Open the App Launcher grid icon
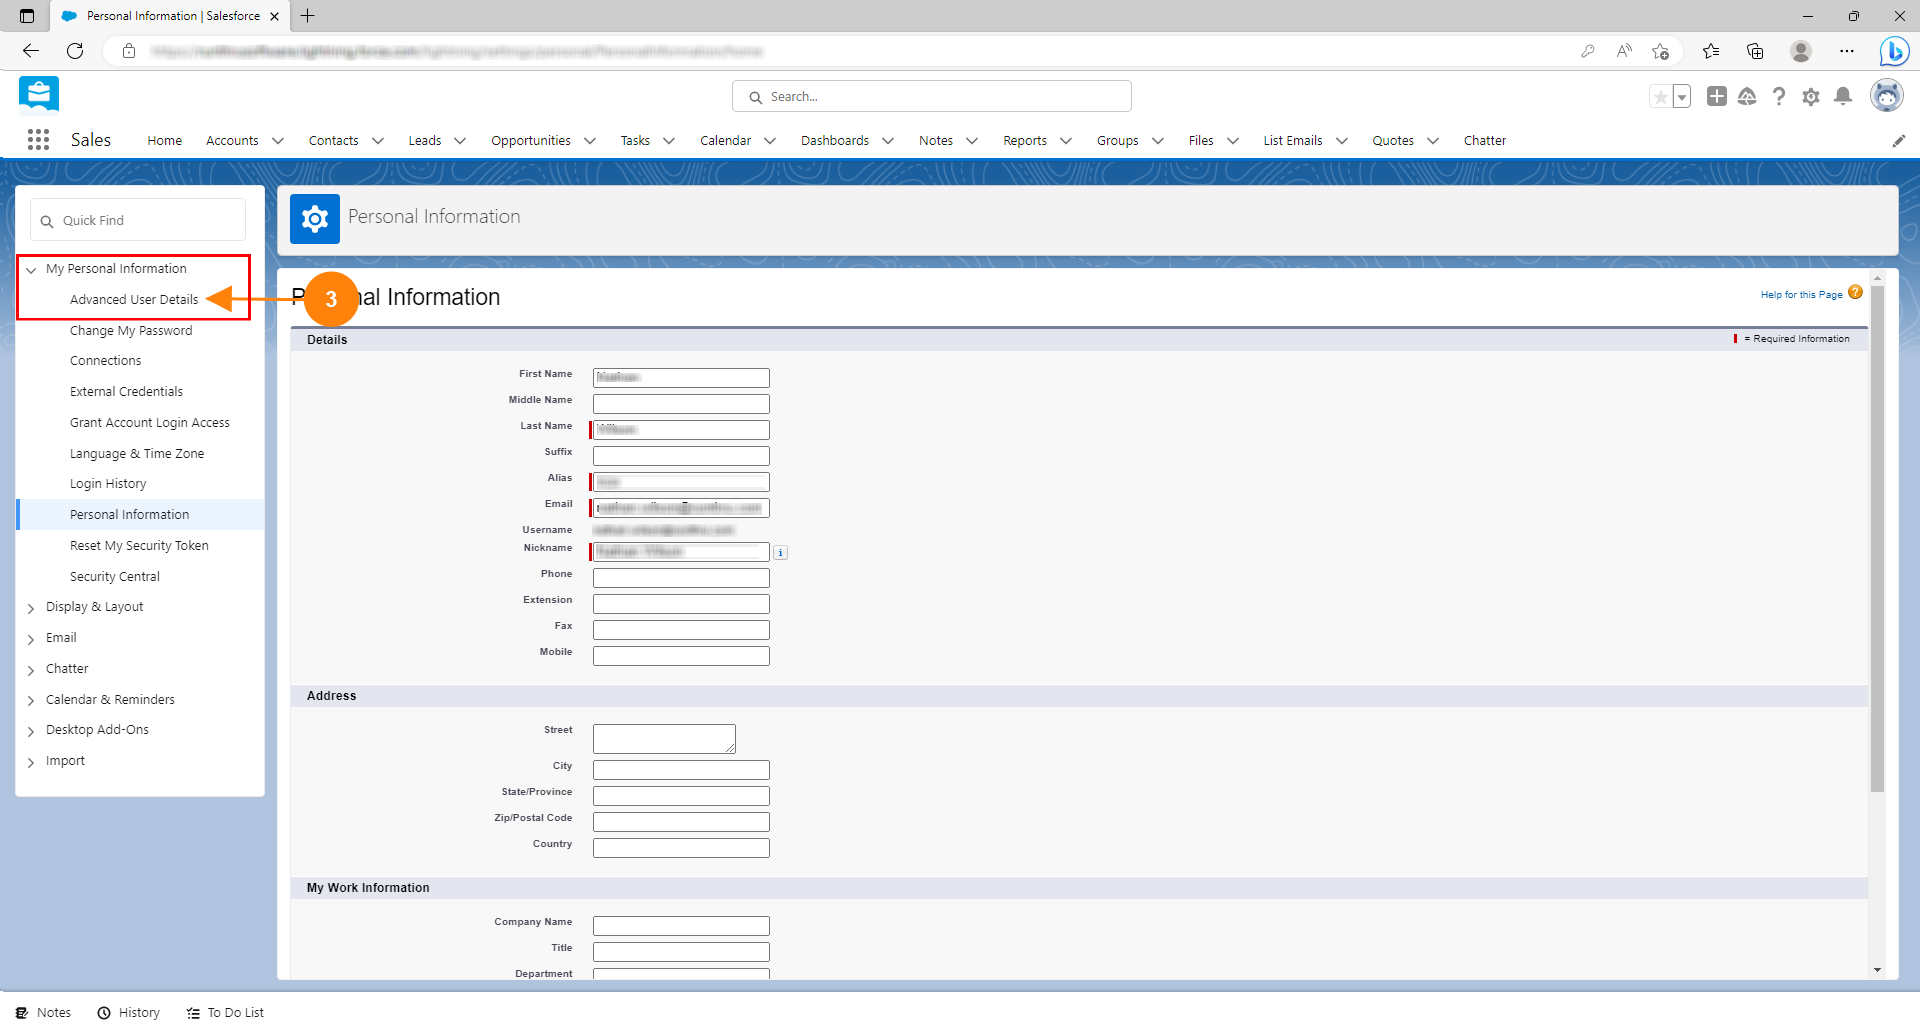Viewport: 1920px width, 1032px height. (x=38, y=140)
